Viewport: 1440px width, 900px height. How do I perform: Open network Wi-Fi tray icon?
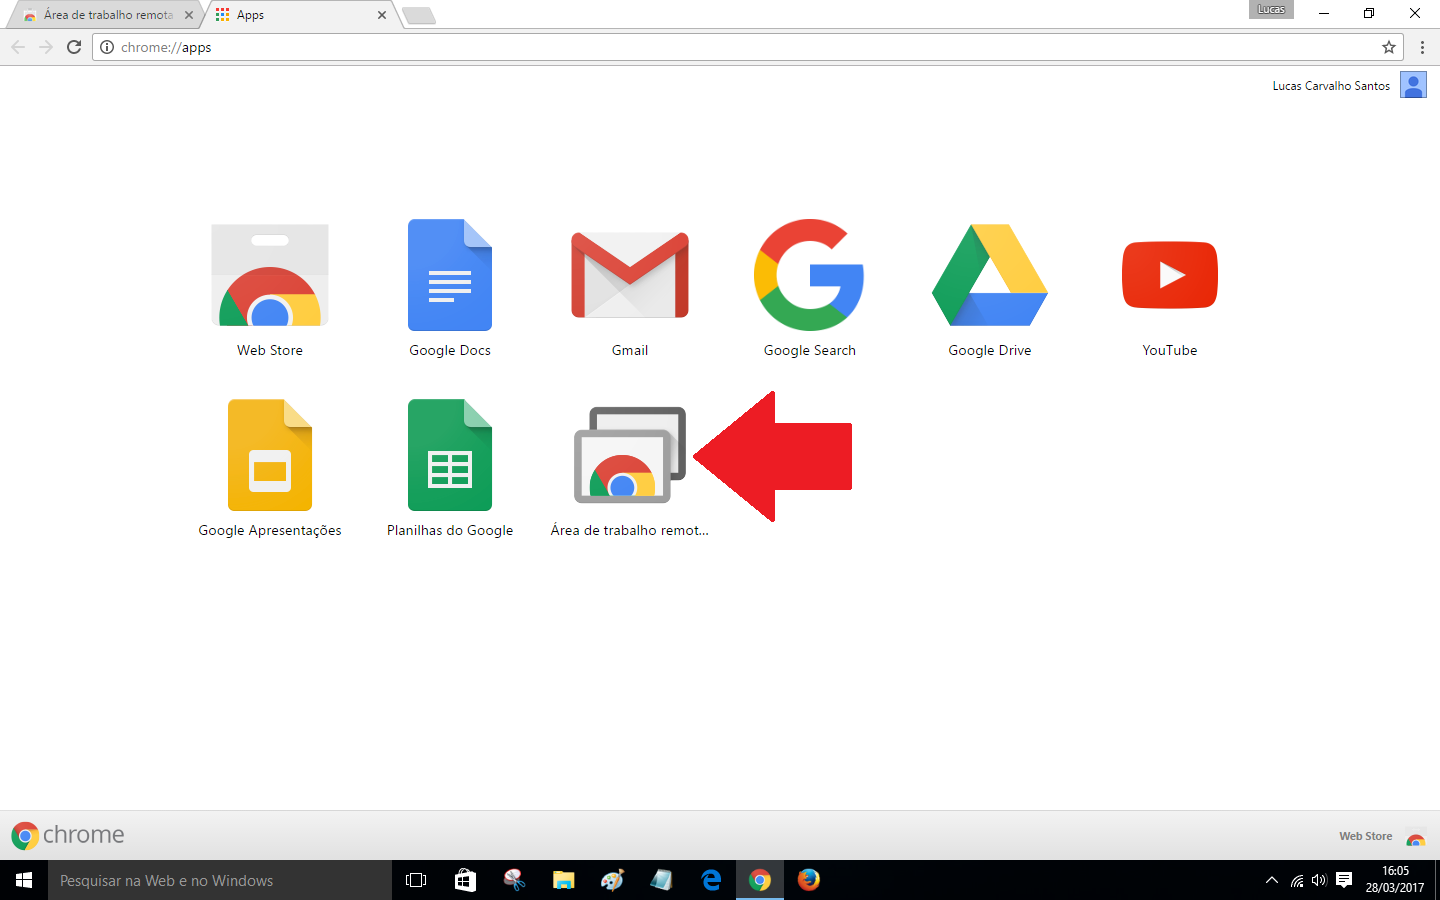click(x=1297, y=880)
